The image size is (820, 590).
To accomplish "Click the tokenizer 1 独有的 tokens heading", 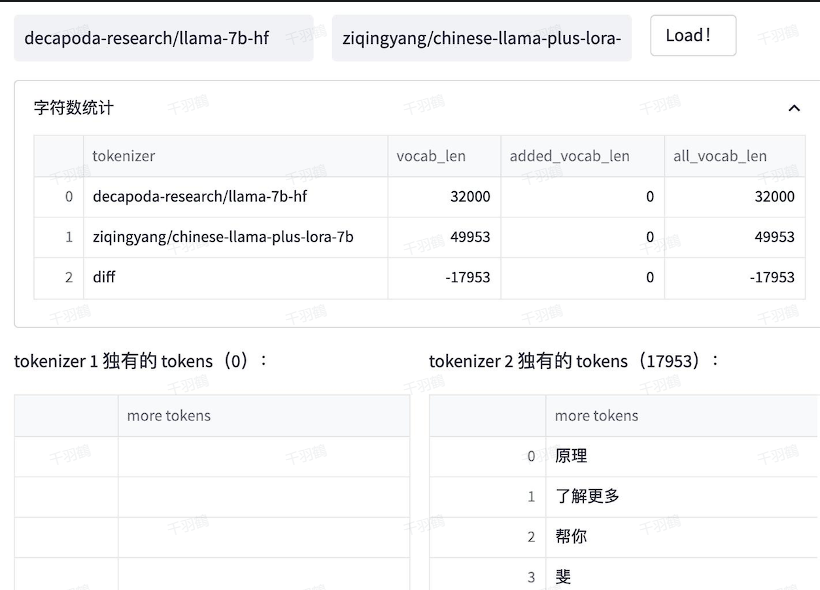I will [141, 361].
